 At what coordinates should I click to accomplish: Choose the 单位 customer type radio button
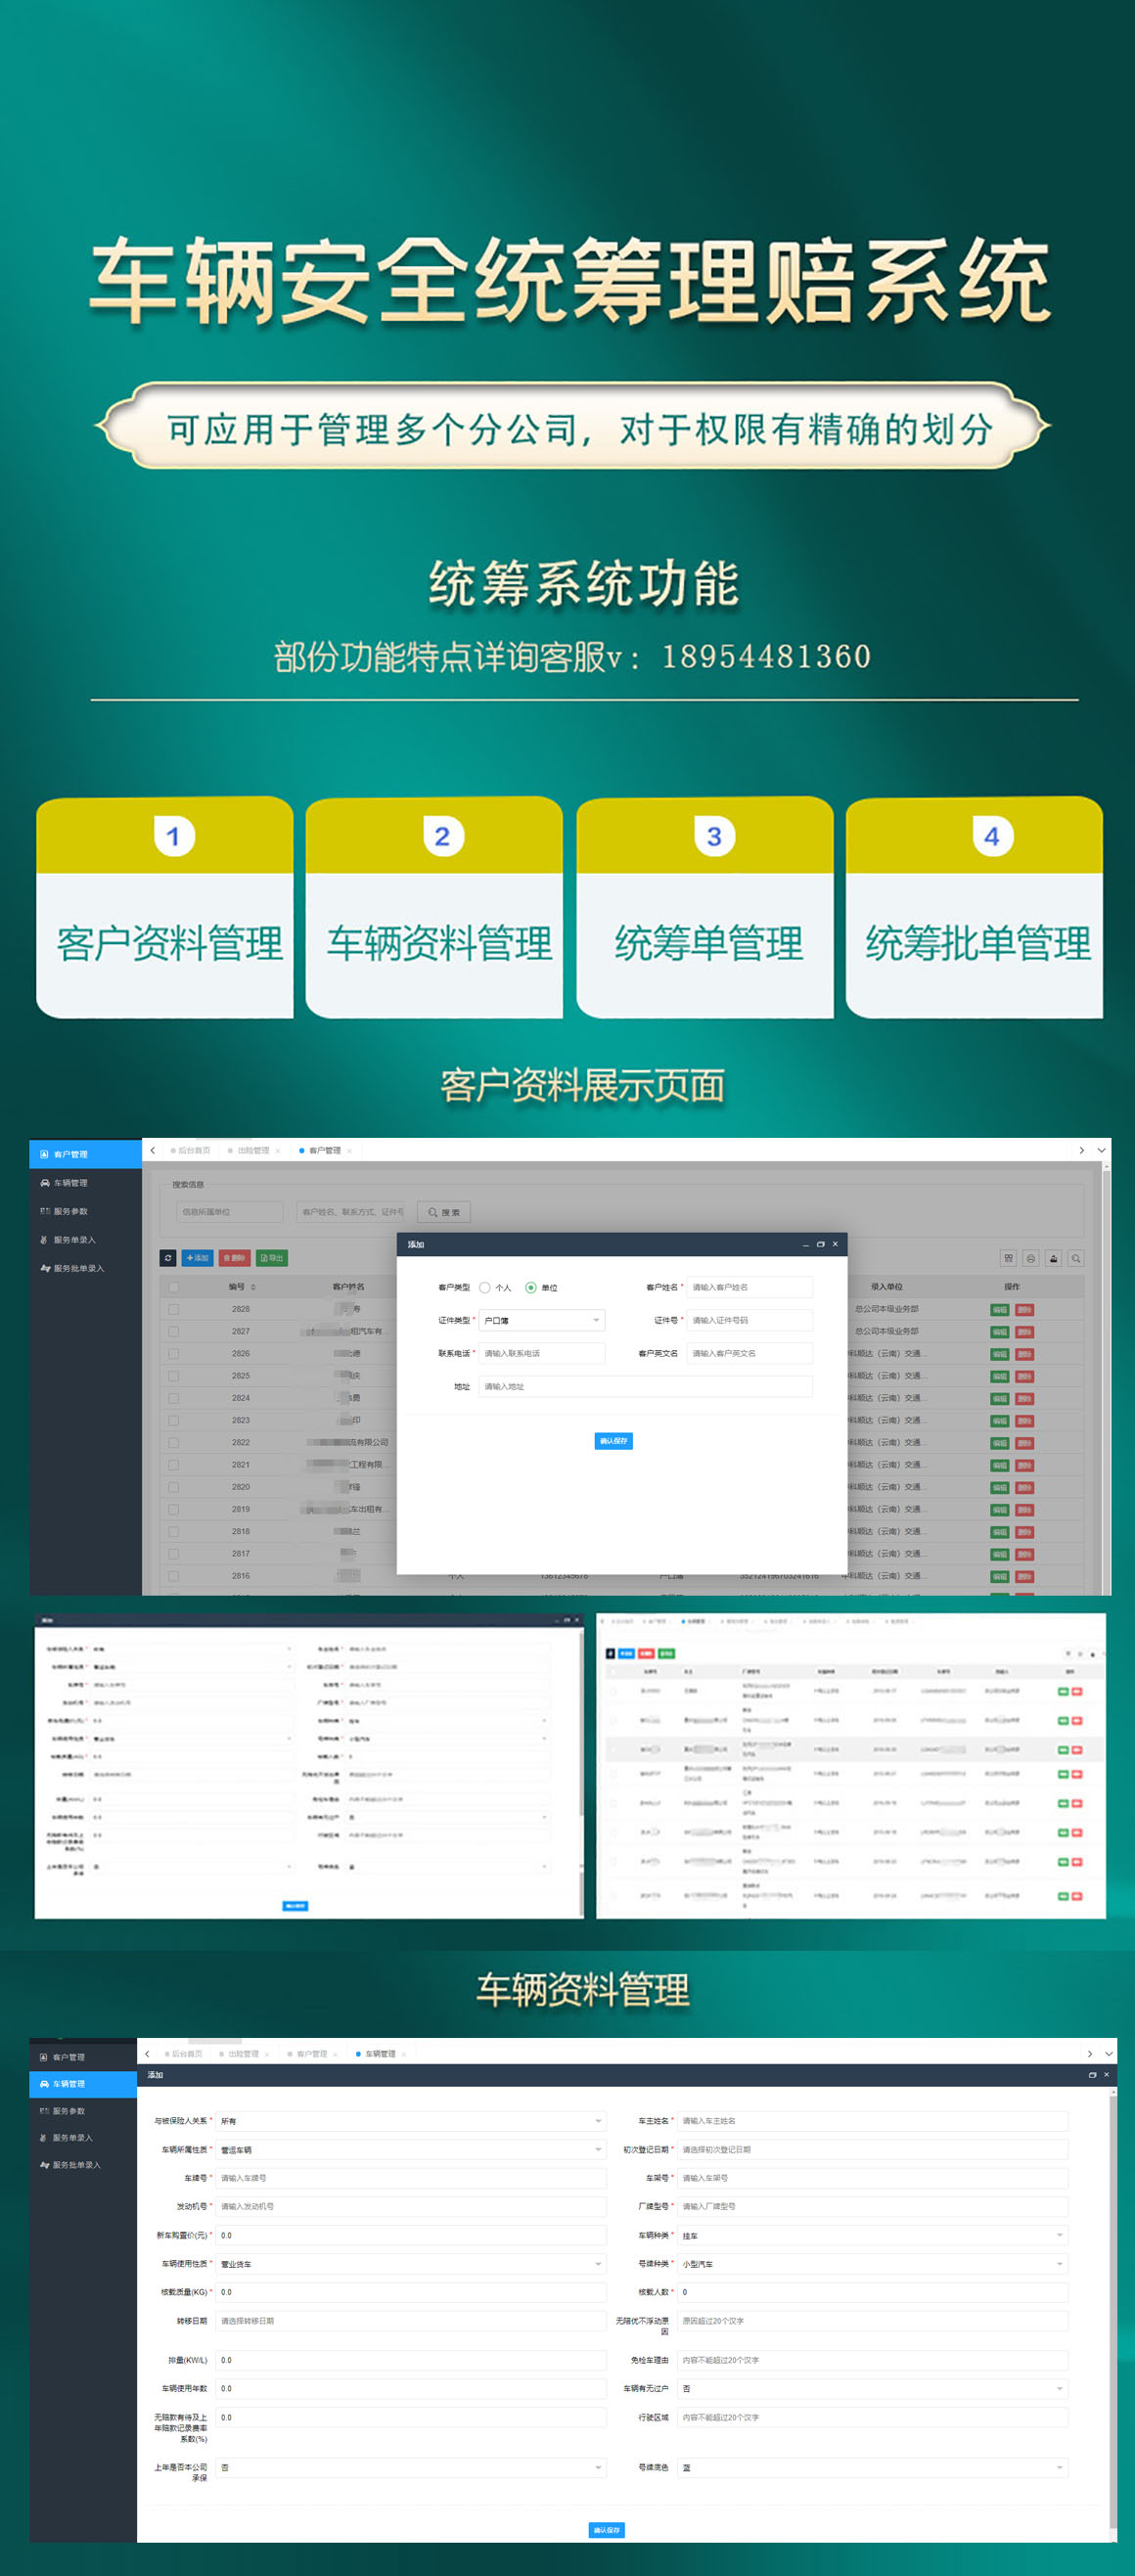[x=531, y=1288]
